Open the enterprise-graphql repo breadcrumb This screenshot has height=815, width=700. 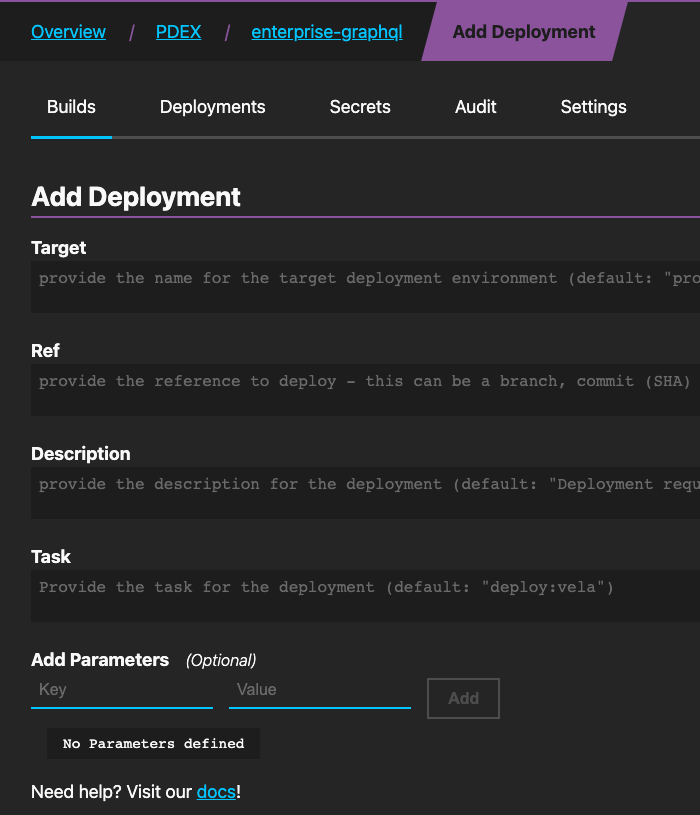[327, 32]
